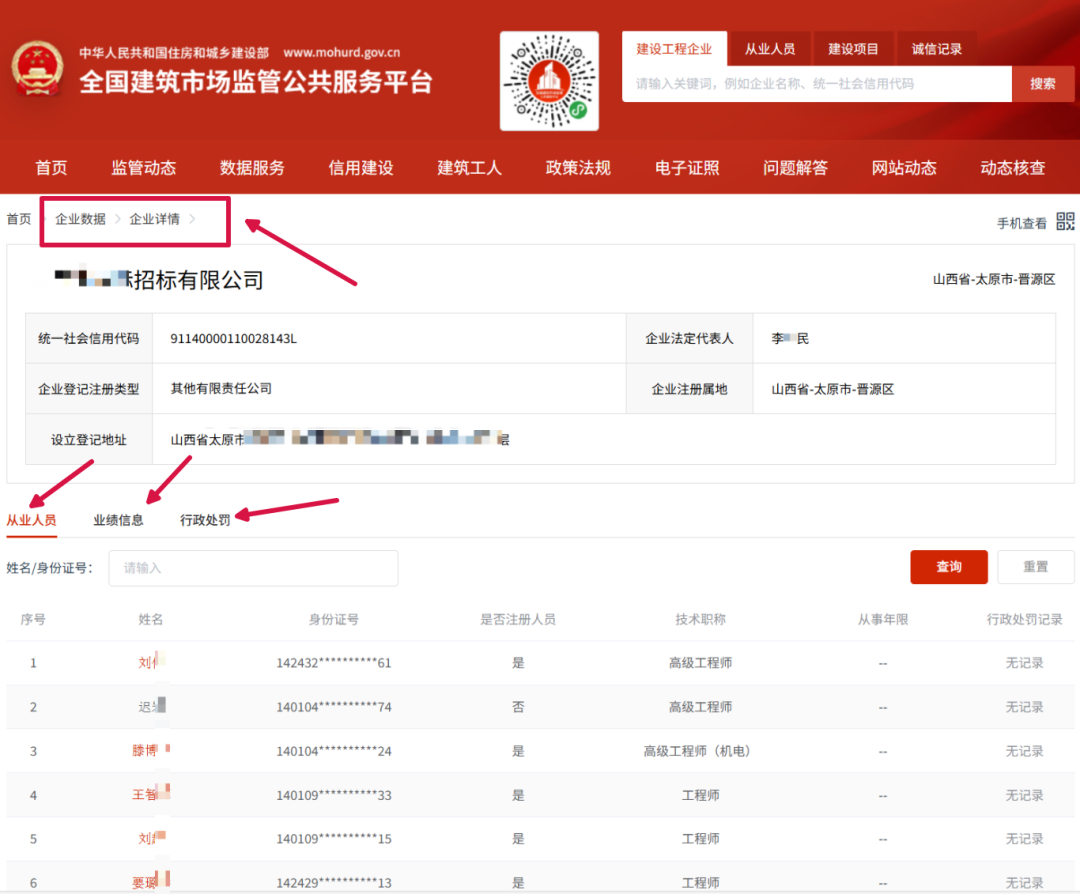Open person name link in row 1
This screenshot has width=1080, height=894.
click(151, 663)
